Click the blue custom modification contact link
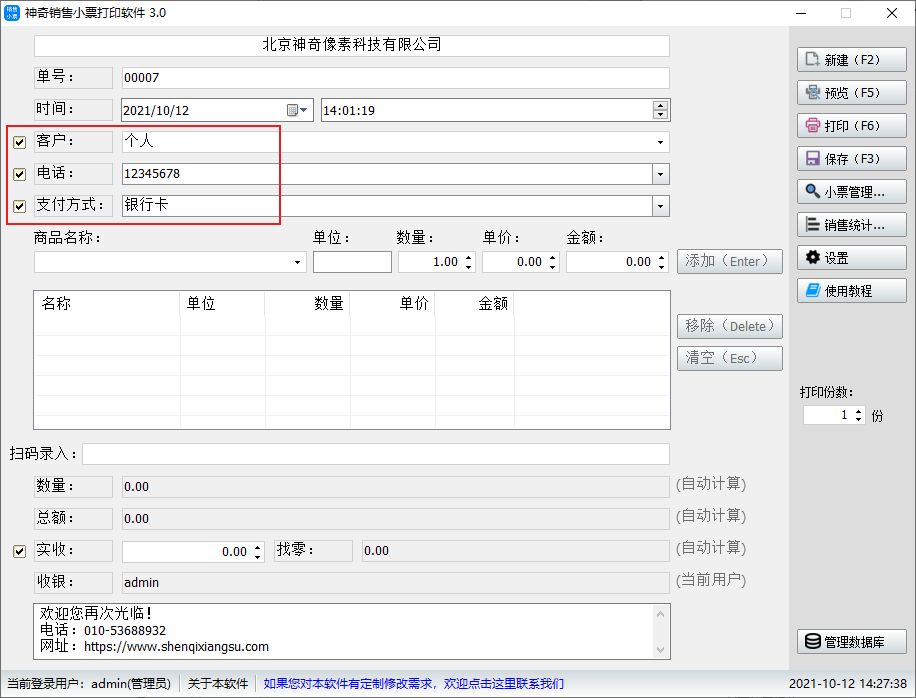This screenshot has height=698, width=916. 413,684
